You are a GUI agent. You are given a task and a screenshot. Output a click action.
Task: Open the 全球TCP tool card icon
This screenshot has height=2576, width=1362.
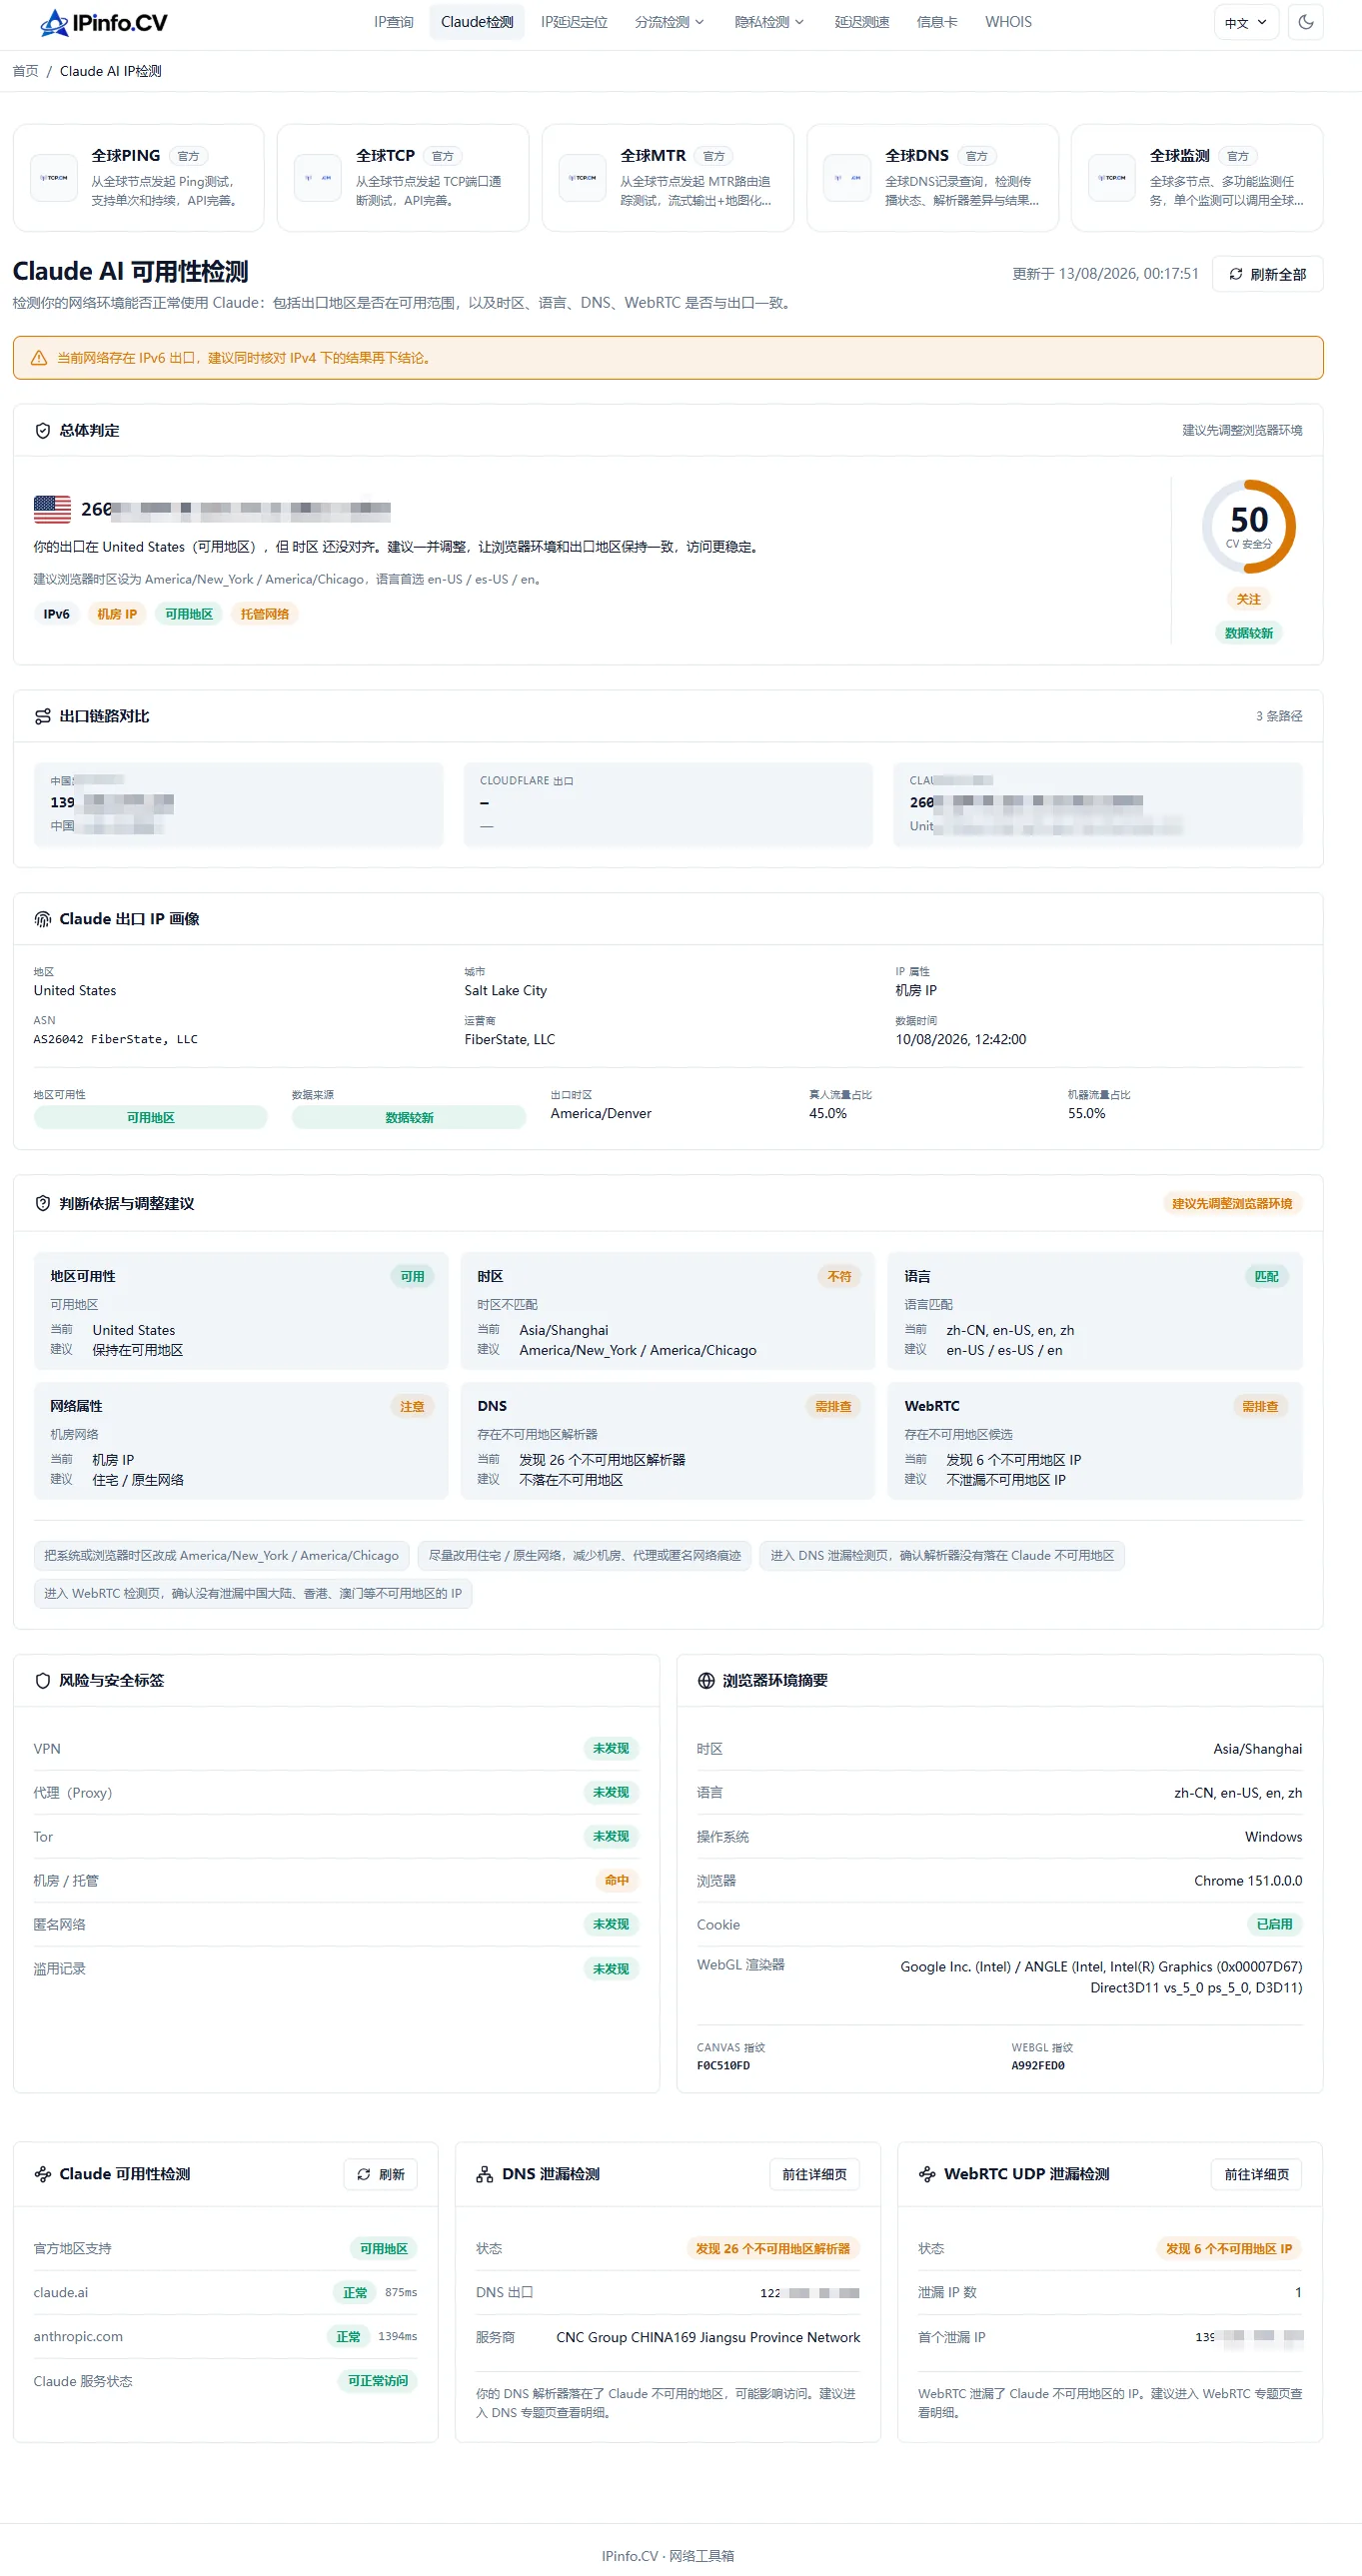(318, 178)
